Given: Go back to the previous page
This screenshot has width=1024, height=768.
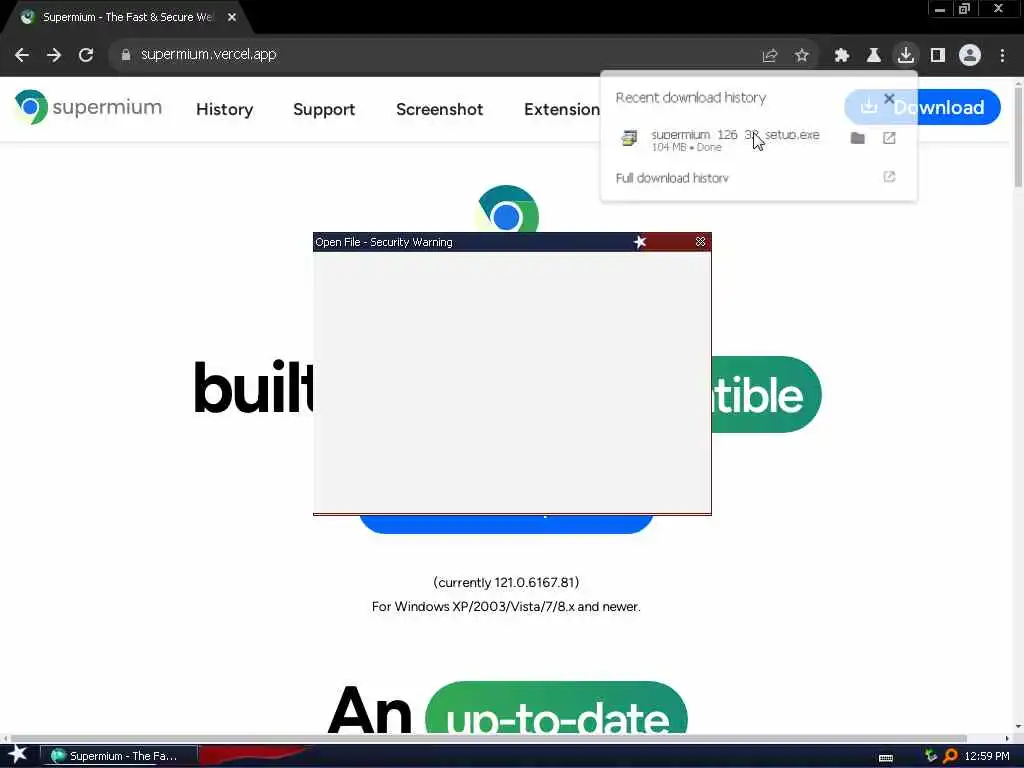Looking at the screenshot, I should [22, 55].
